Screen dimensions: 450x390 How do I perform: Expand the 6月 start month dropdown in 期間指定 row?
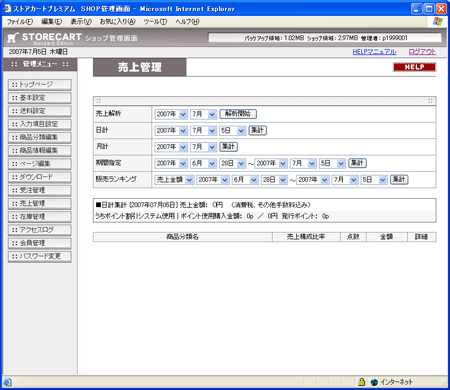tap(204, 163)
